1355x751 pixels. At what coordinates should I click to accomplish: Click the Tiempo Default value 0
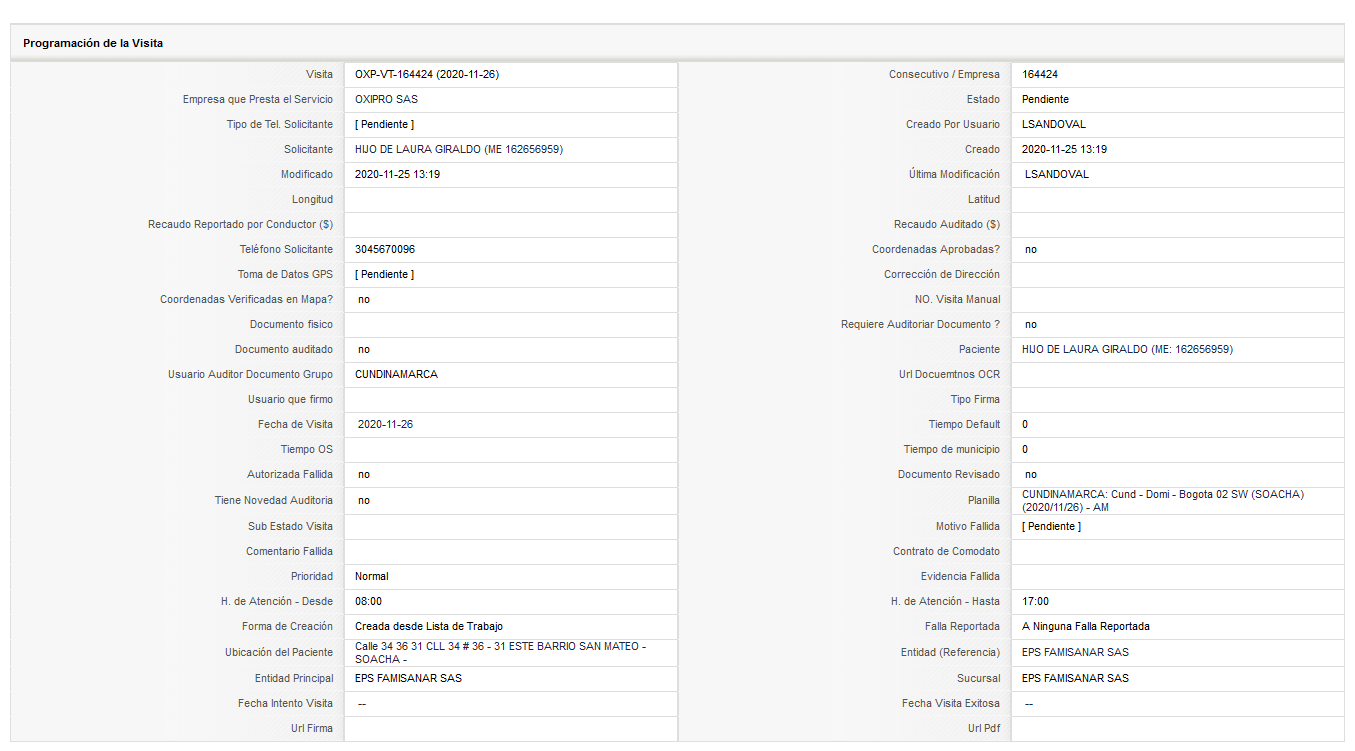1025,425
